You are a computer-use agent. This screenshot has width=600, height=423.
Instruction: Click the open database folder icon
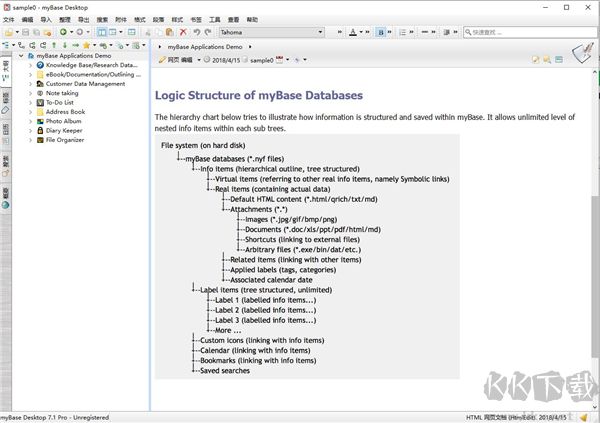click(x=8, y=33)
